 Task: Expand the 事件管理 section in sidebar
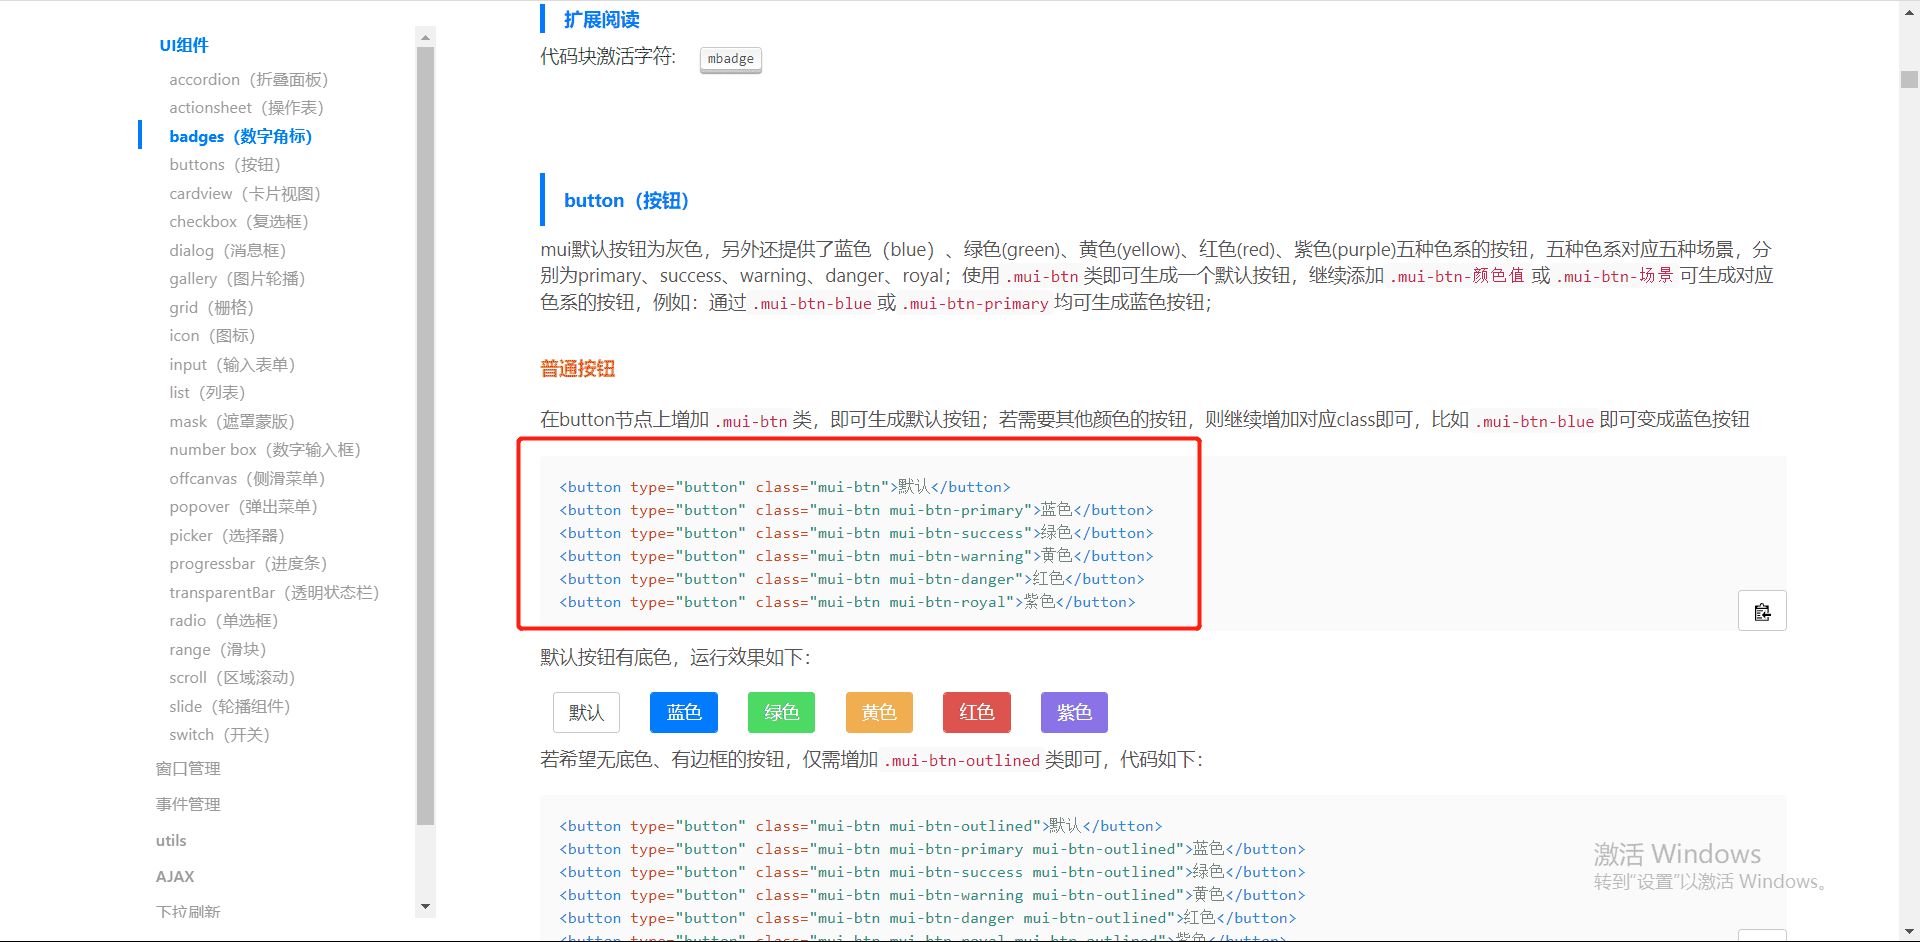tap(187, 803)
